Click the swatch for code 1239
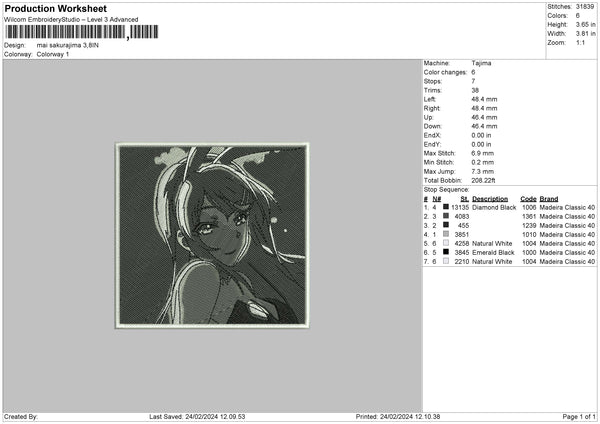This screenshot has width=600, height=424. click(x=445, y=225)
